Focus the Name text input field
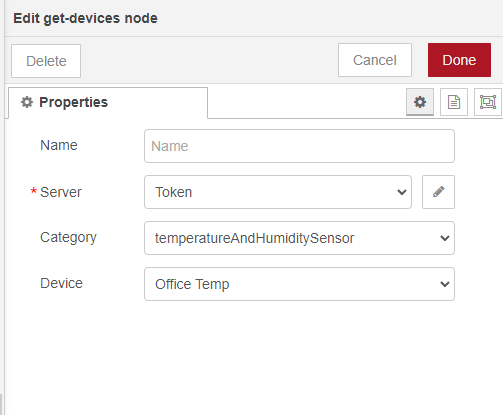 [x=299, y=146]
